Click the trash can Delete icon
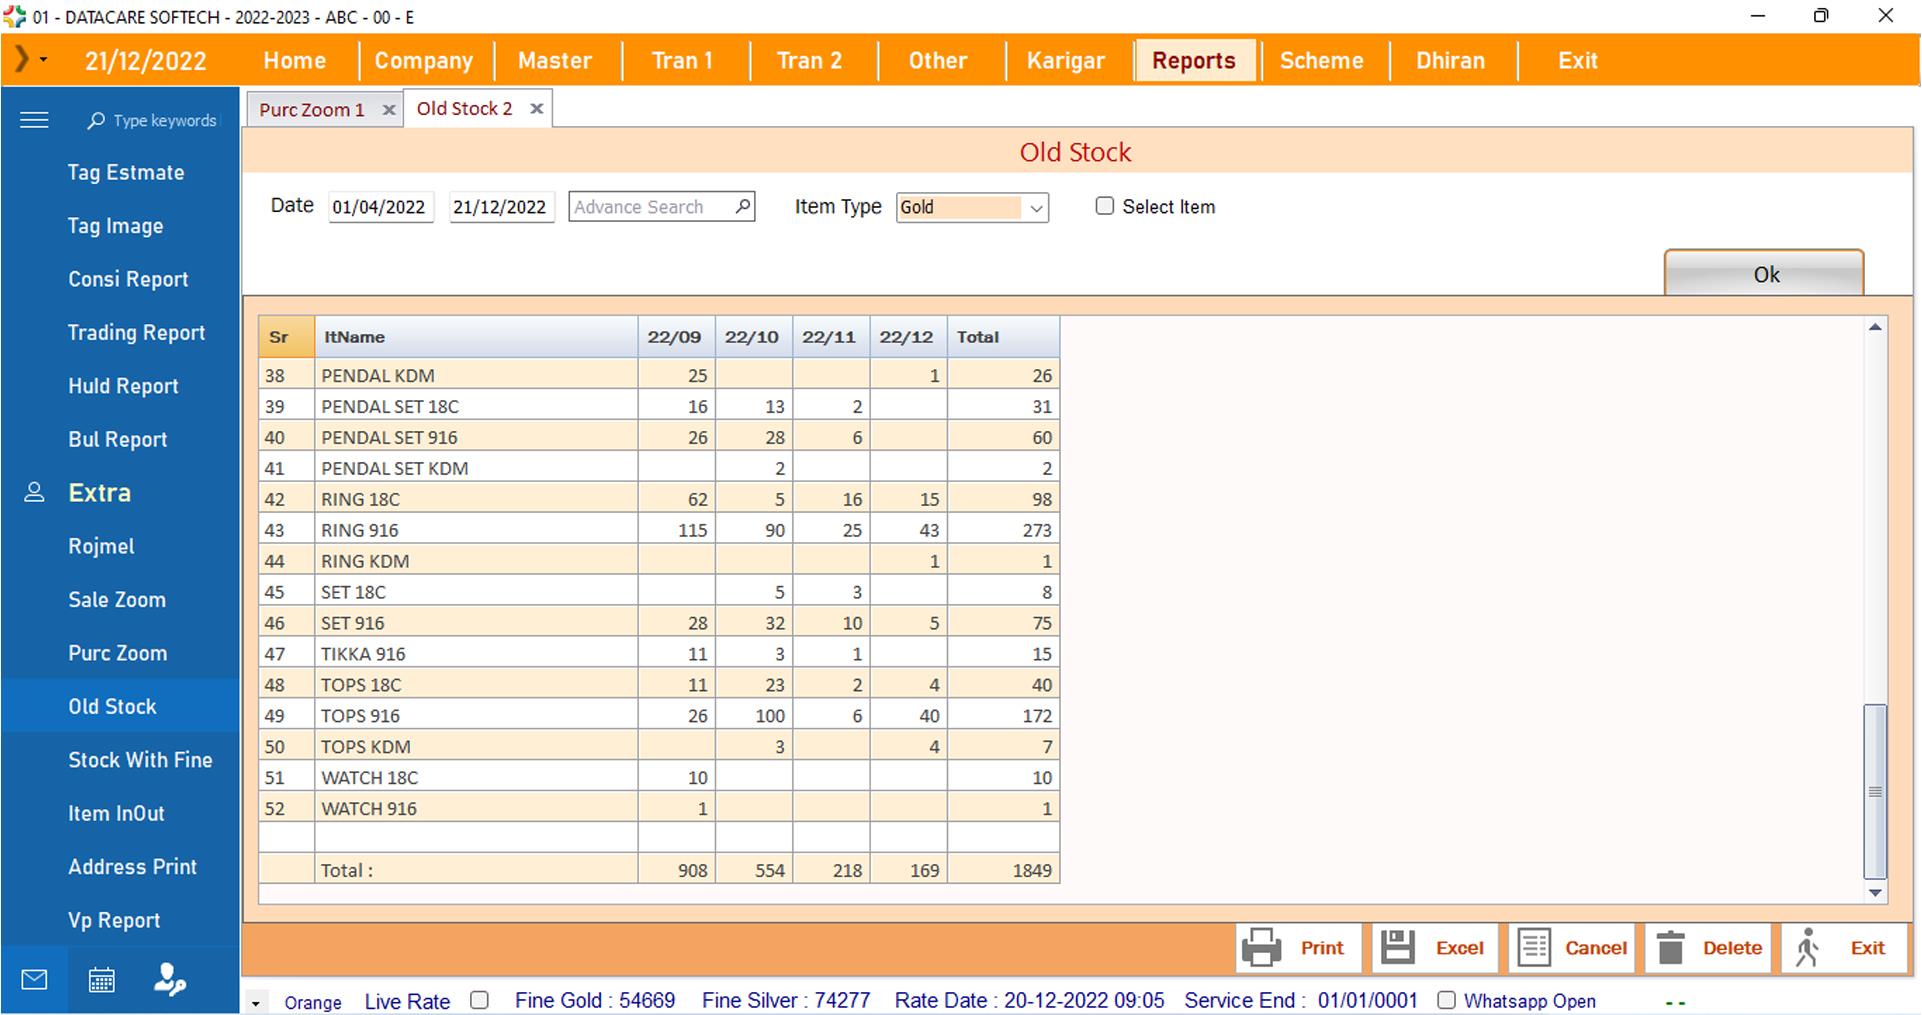The height and width of the screenshot is (1015, 1922). pos(1670,948)
